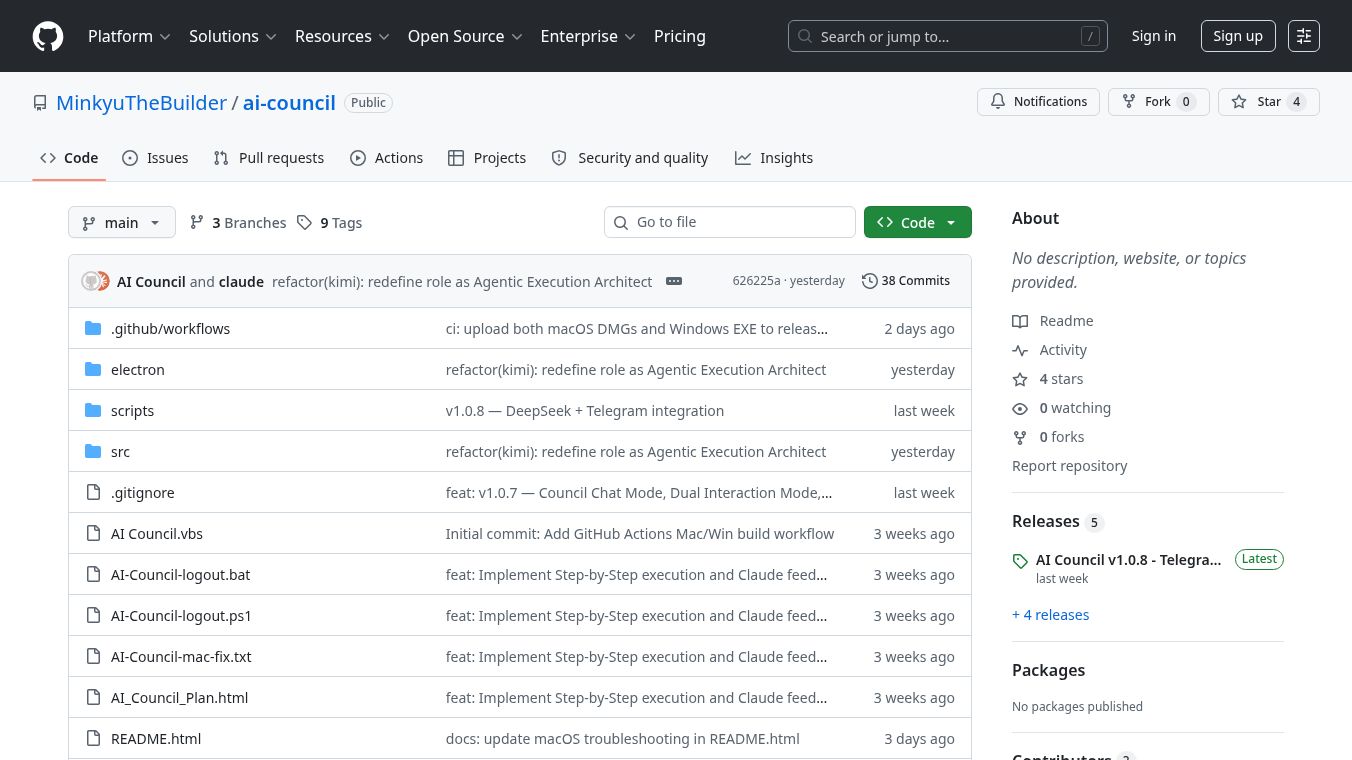Screen dimensions: 1352x760
Task: Focus the Go to file input
Action: coord(730,222)
